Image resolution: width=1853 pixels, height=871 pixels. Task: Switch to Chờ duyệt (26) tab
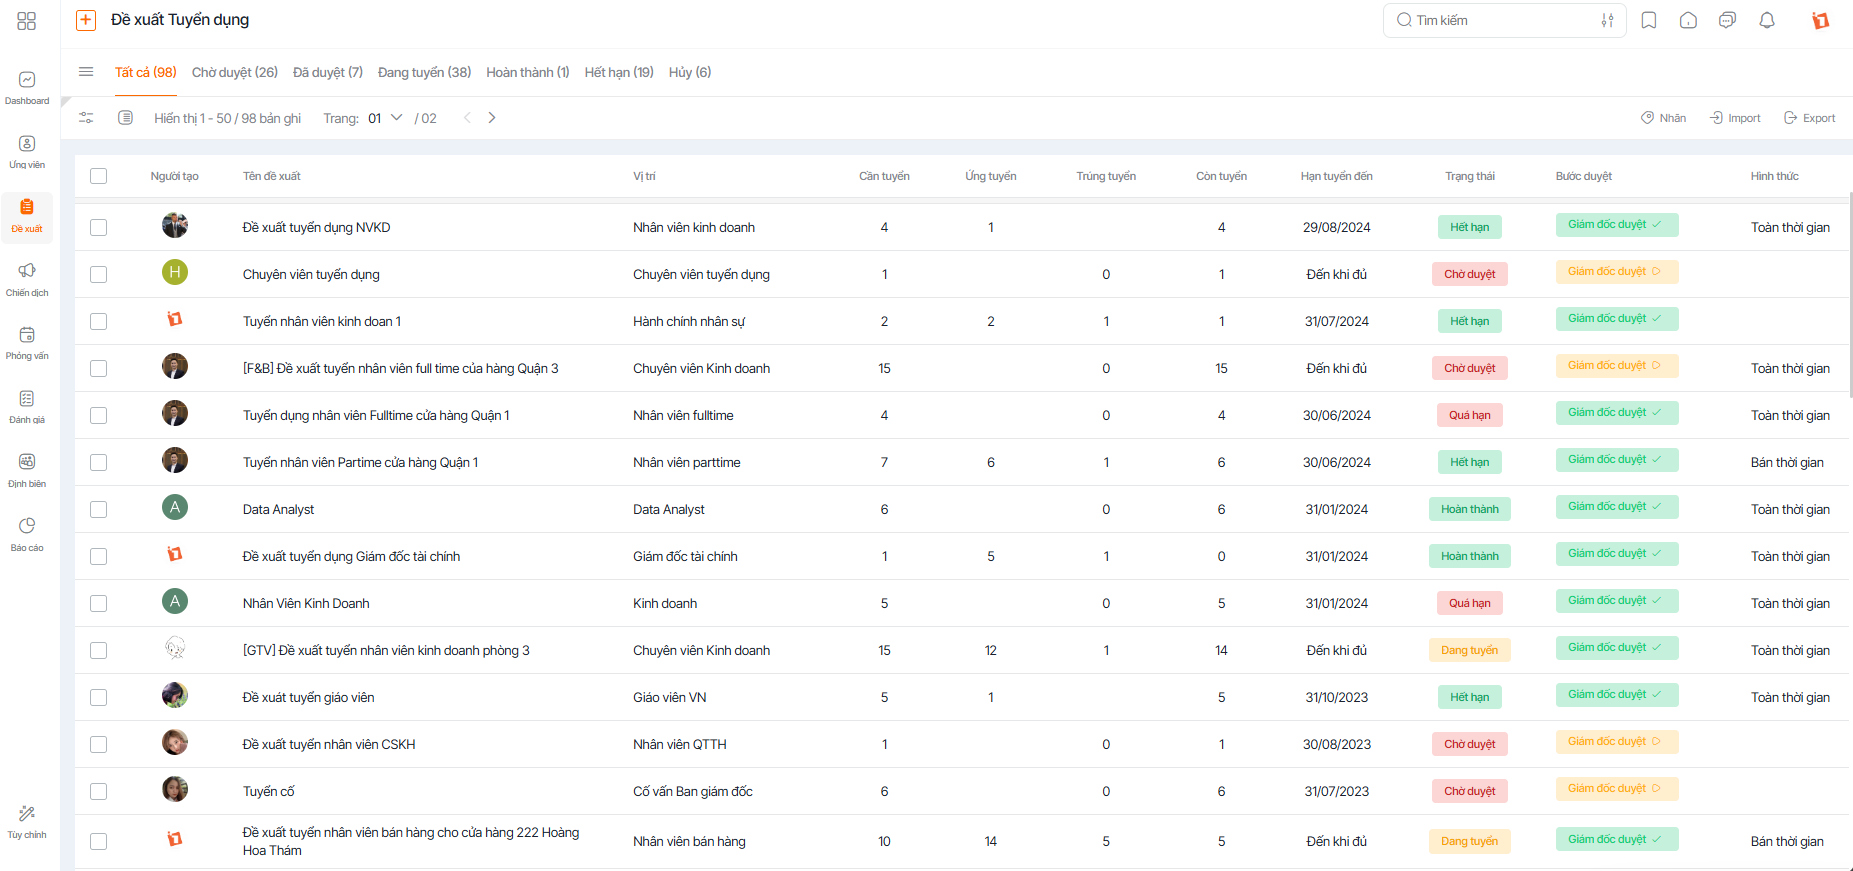[x=235, y=72]
